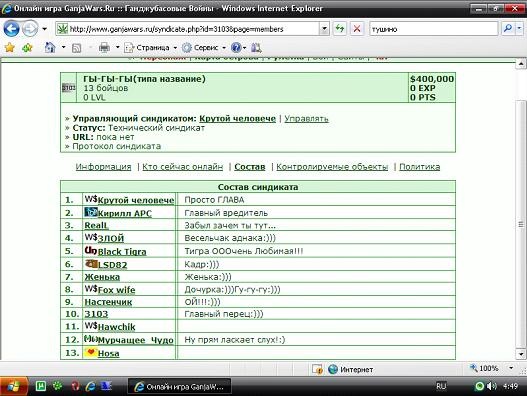
Task: Expand the Help icon dropdown arrow
Action: (244, 48)
